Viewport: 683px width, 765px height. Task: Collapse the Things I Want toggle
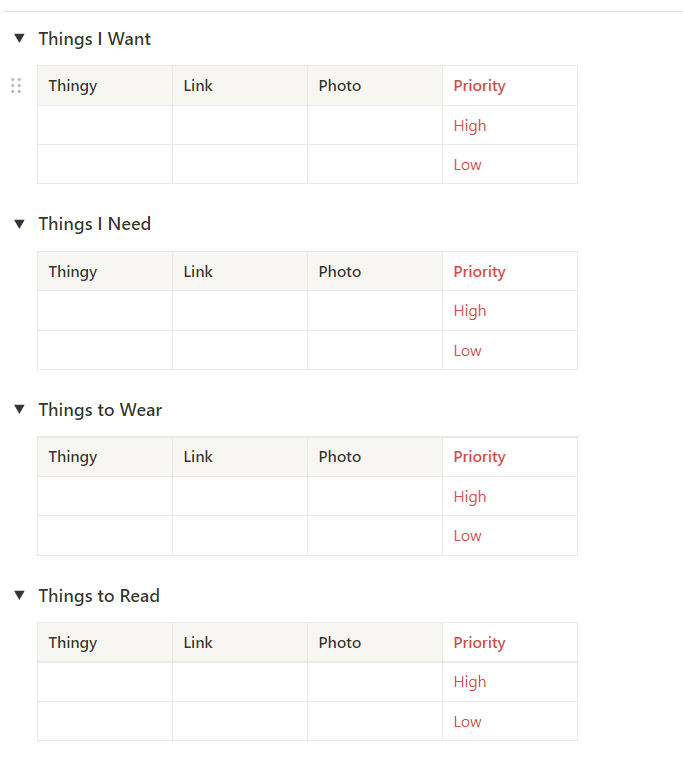pyautogui.click(x=19, y=39)
